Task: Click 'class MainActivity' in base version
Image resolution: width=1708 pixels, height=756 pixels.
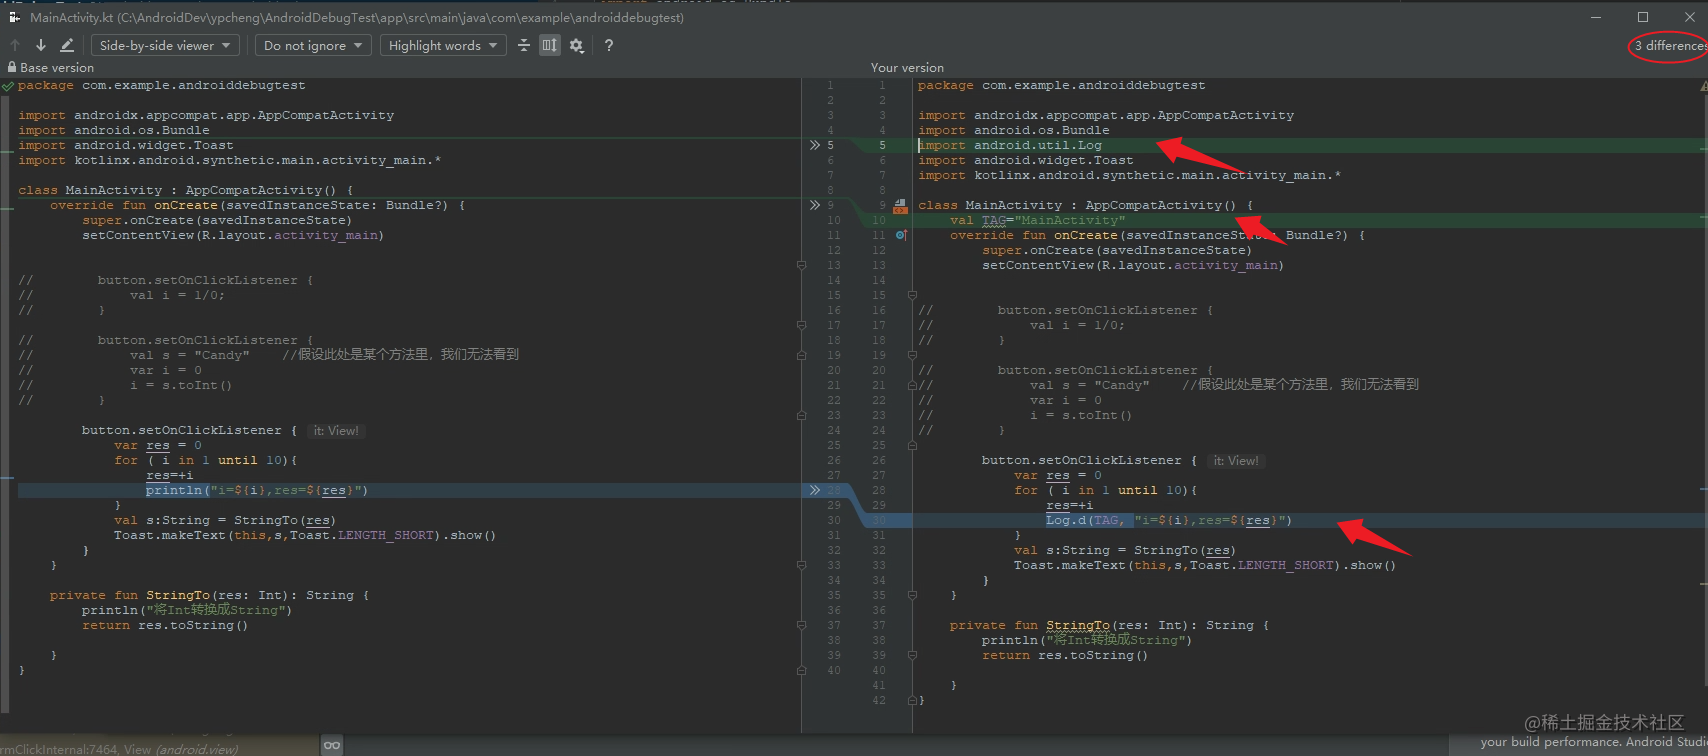Action: [90, 190]
